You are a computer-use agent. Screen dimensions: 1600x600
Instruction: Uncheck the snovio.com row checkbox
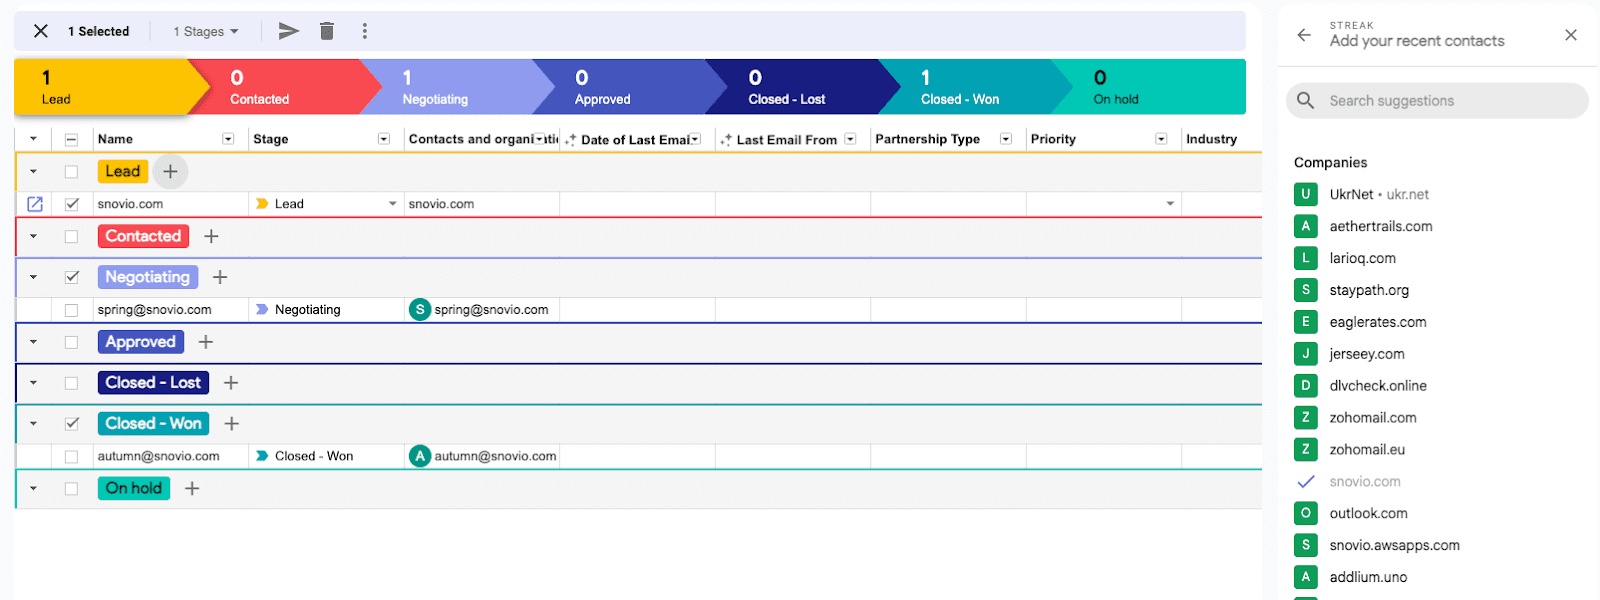[x=72, y=204]
